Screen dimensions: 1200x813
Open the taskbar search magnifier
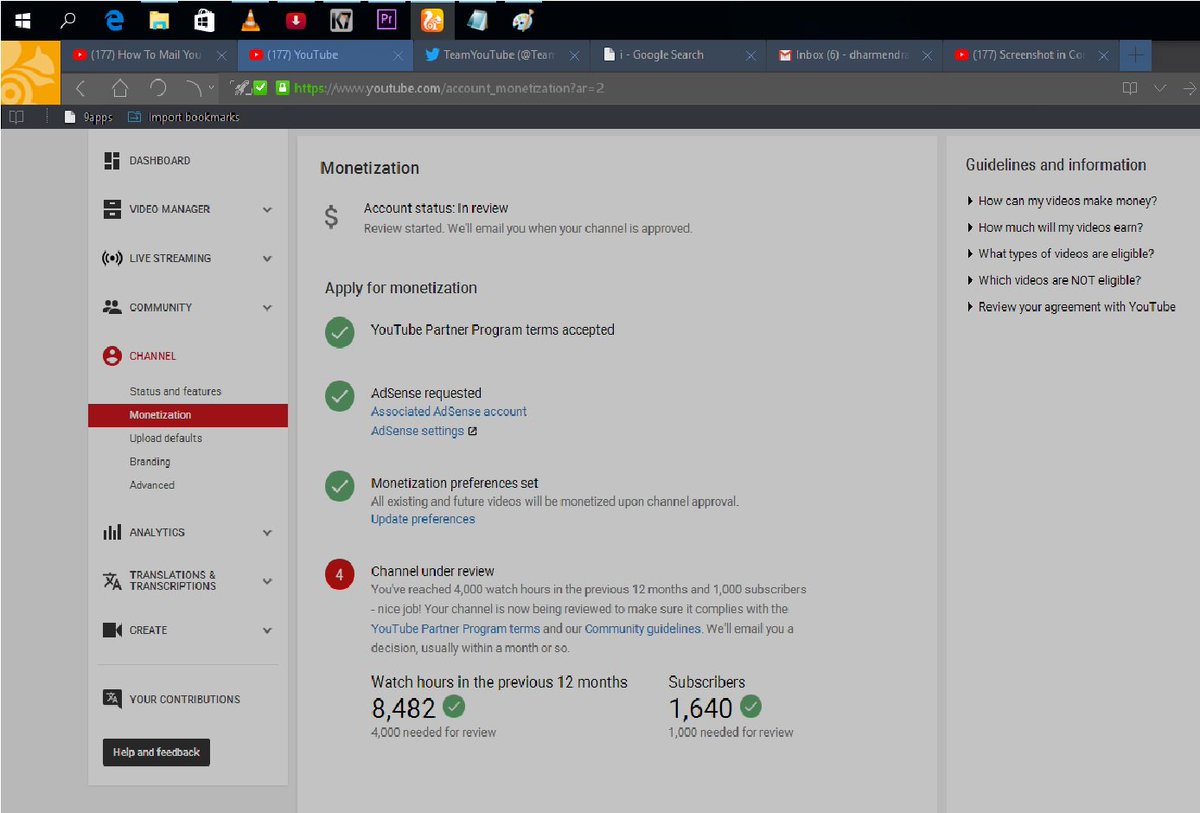(x=68, y=19)
